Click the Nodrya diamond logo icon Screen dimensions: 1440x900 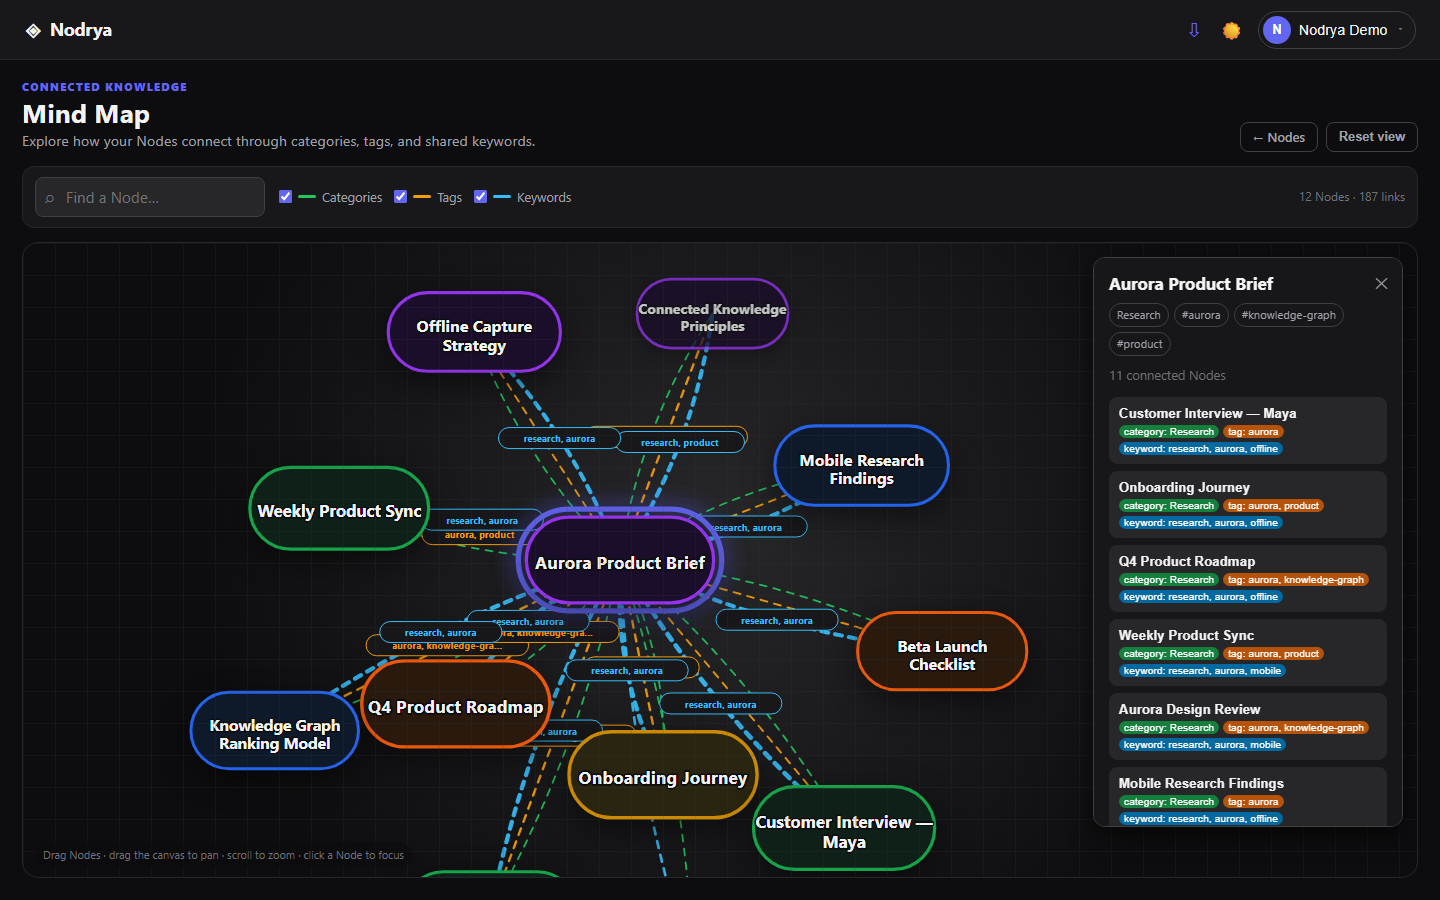click(33, 30)
